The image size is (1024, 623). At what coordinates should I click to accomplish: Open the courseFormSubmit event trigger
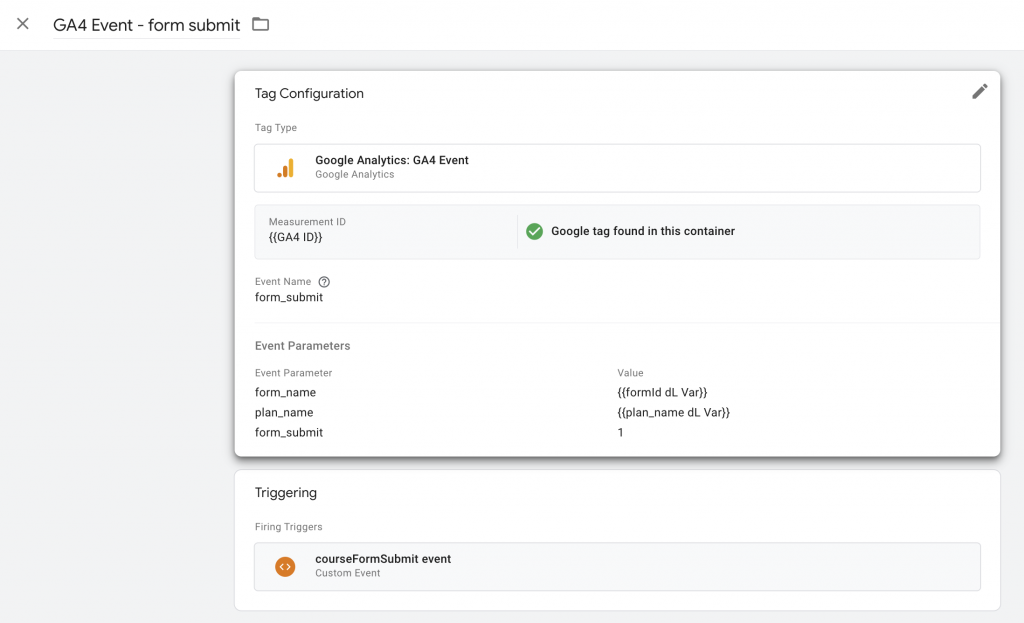pyautogui.click(x=617, y=566)
